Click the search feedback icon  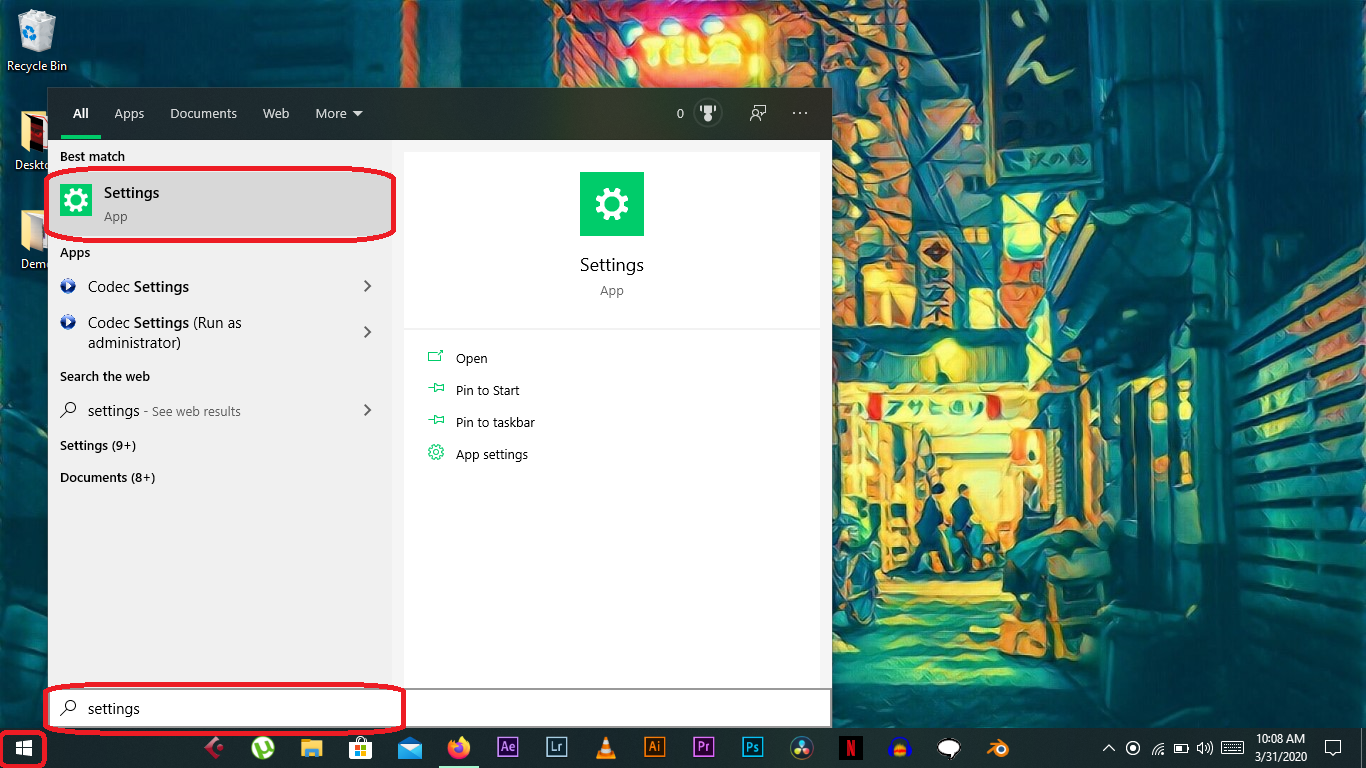coord(758,113)
